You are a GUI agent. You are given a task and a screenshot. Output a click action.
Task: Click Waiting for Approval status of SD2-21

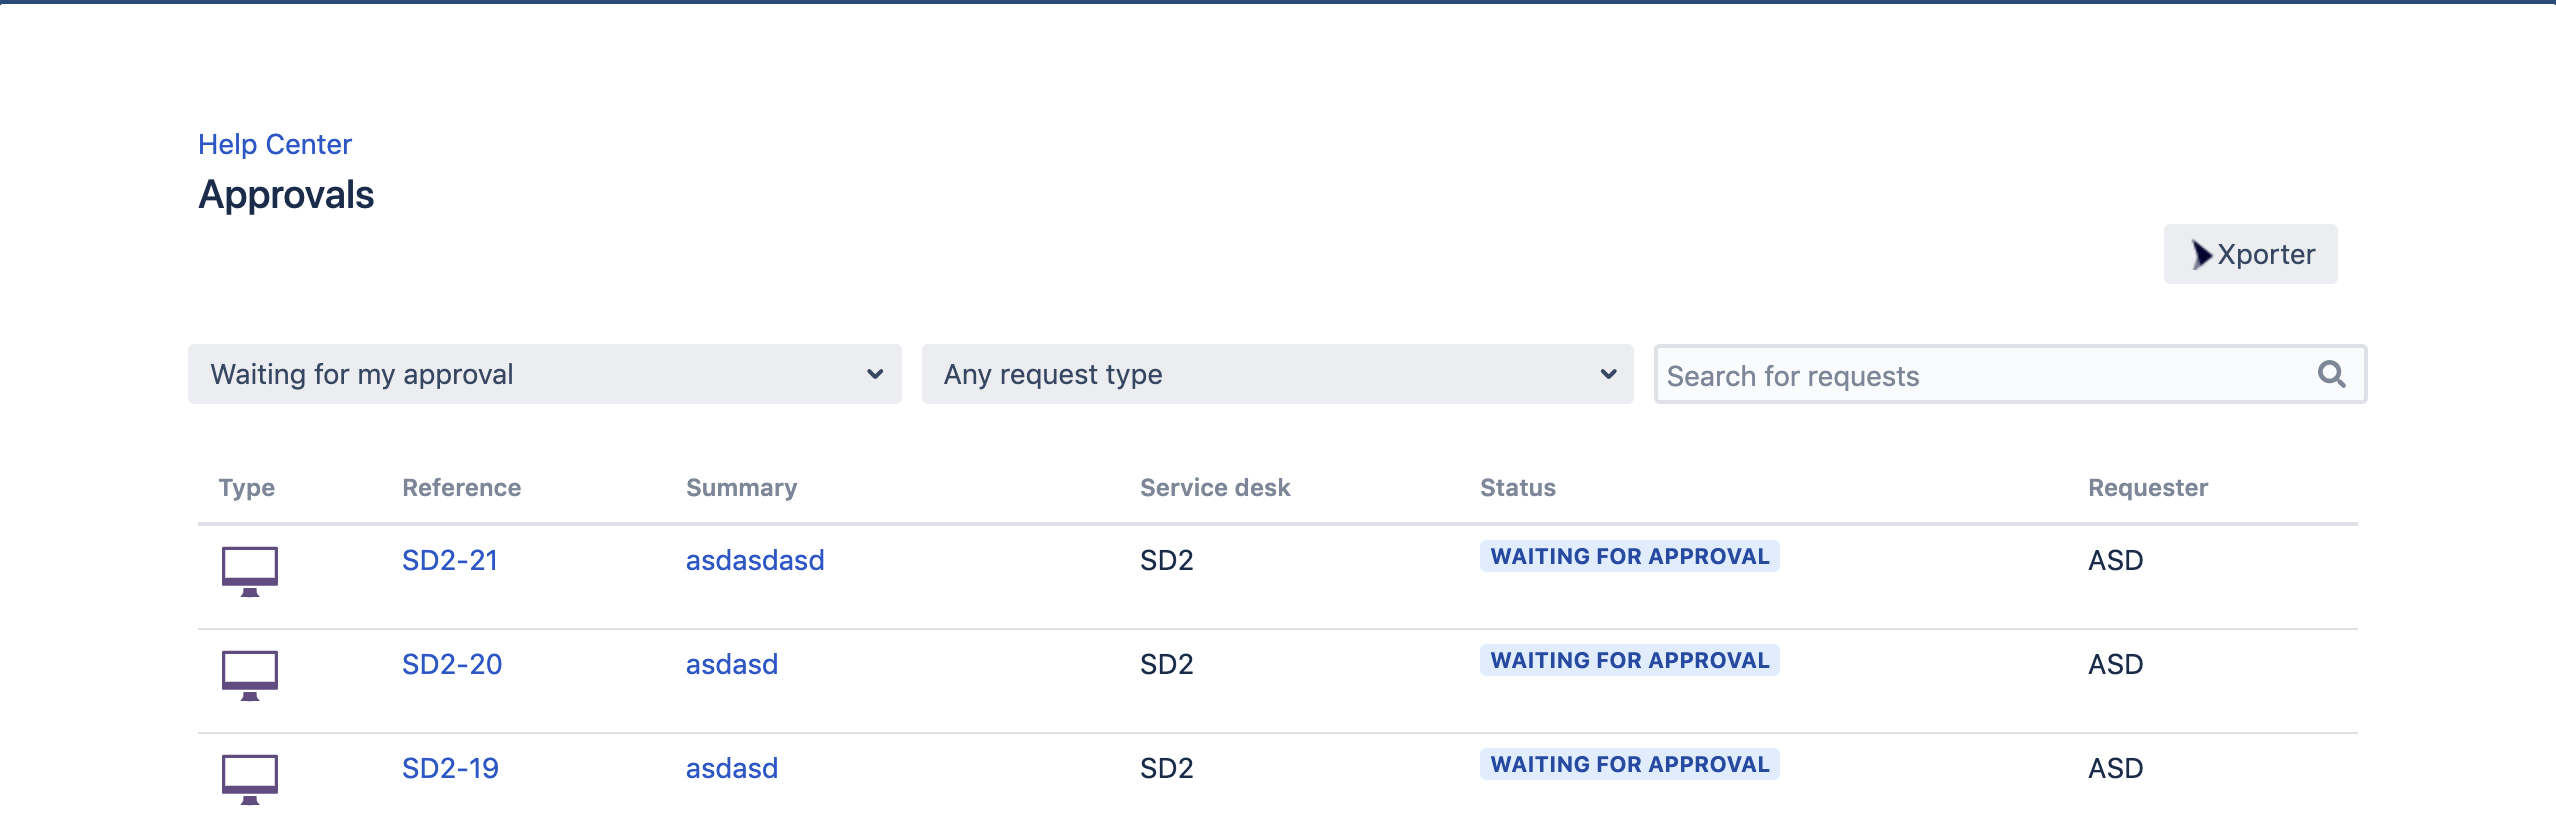1629,556
